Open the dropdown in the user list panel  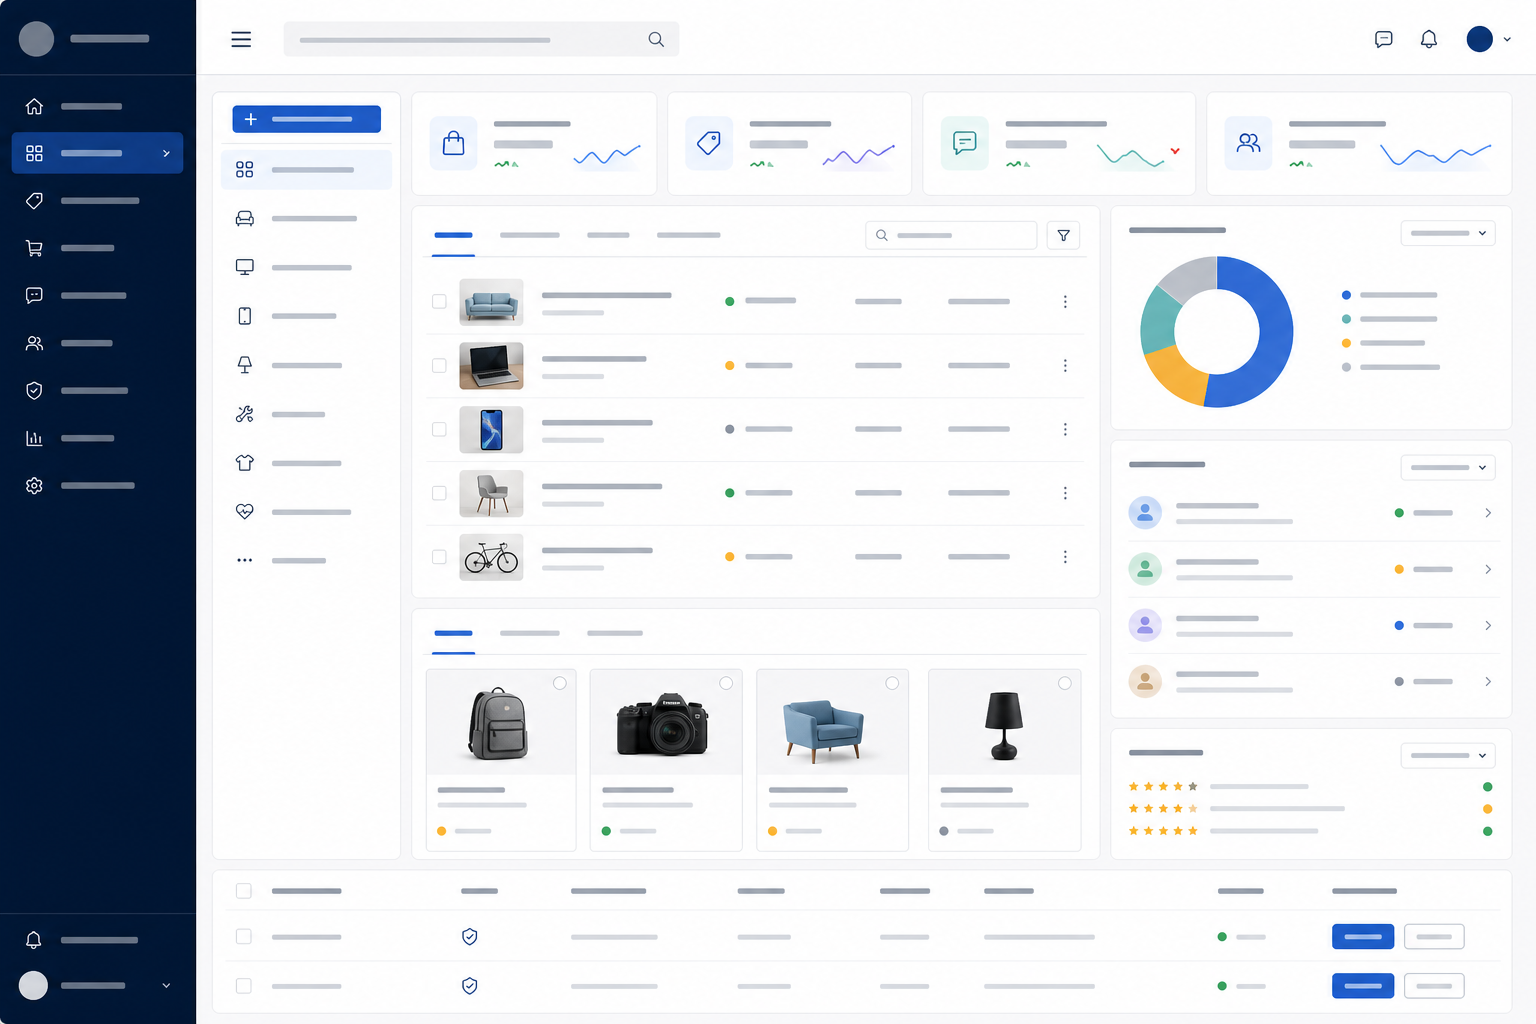1448,467
